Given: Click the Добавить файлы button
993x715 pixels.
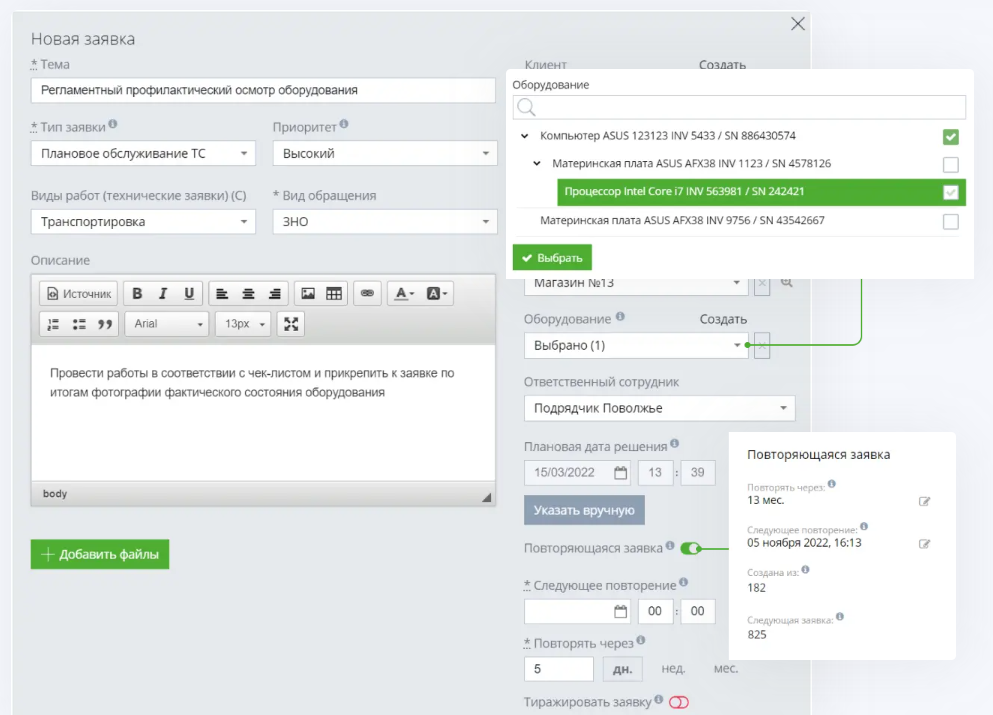Looking at the screenshot, I should pos(99,554).
